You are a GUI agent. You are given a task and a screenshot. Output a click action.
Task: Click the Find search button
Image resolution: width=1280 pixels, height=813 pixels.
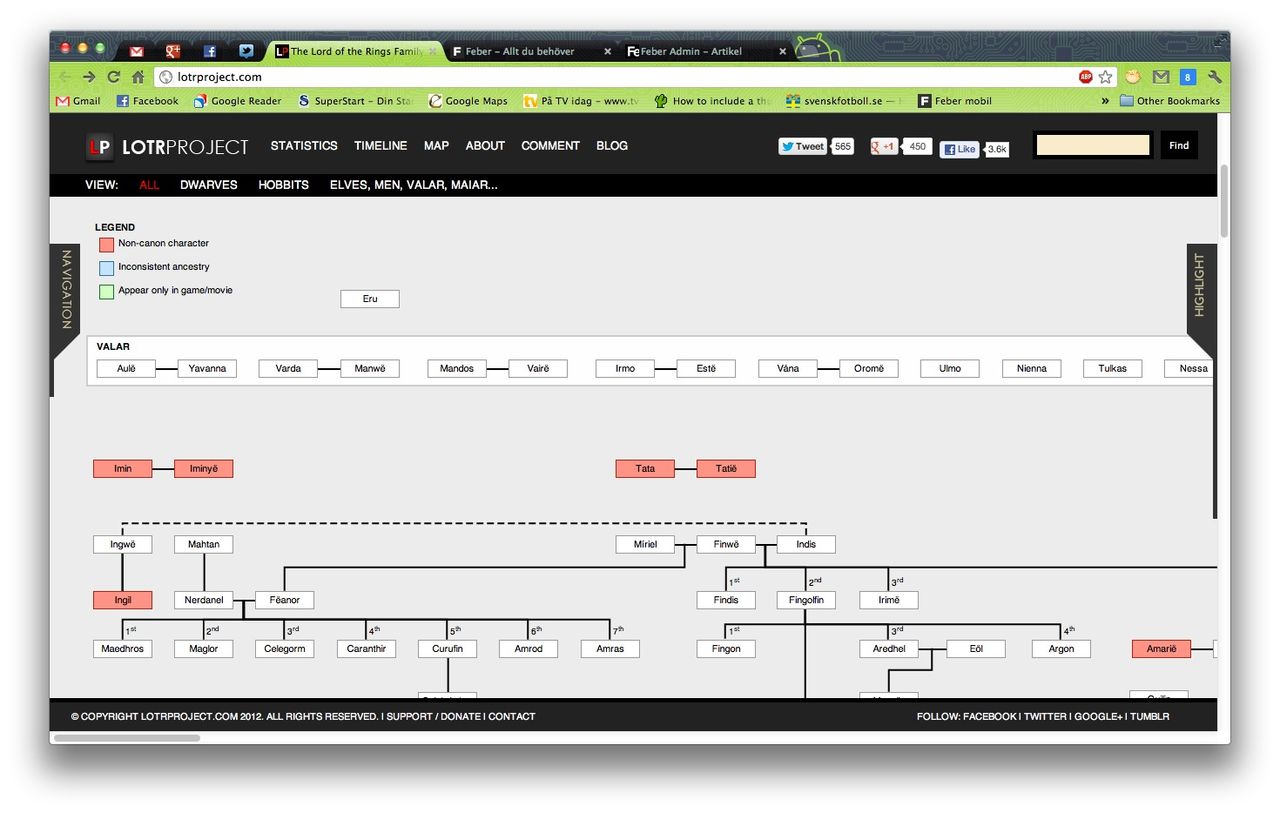[1179, 146]
